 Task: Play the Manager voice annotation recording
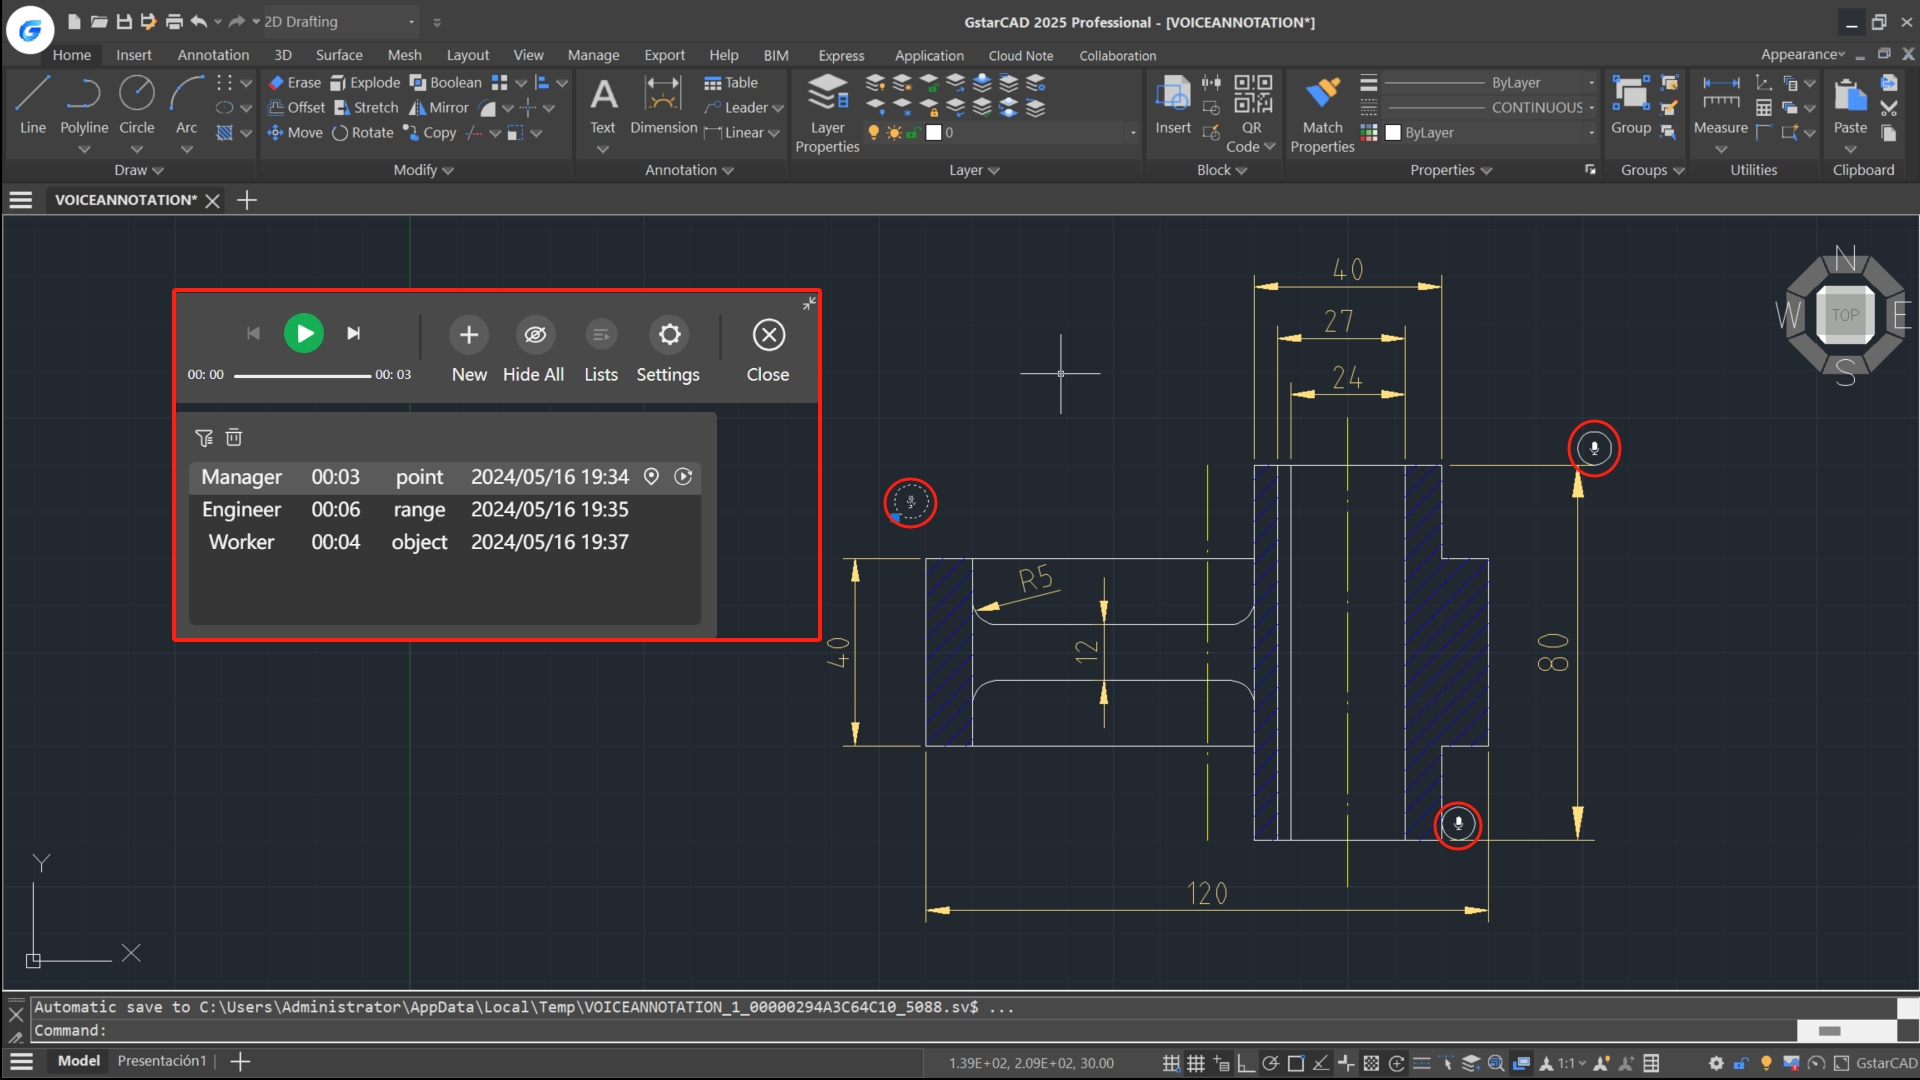(684, 477)
